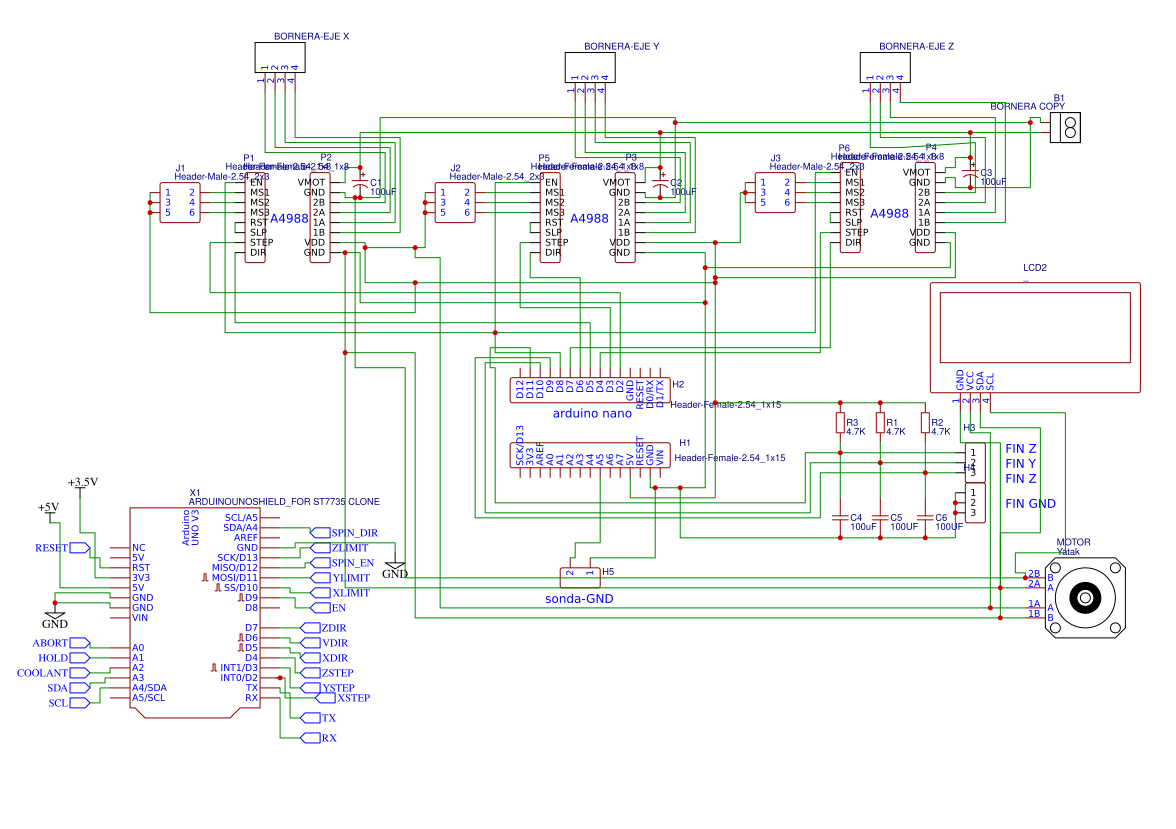Image resolution: width=1176 pixels, height=829 pixels.
Task: Click the HOLD net flag
Action: tap(64, 658)
